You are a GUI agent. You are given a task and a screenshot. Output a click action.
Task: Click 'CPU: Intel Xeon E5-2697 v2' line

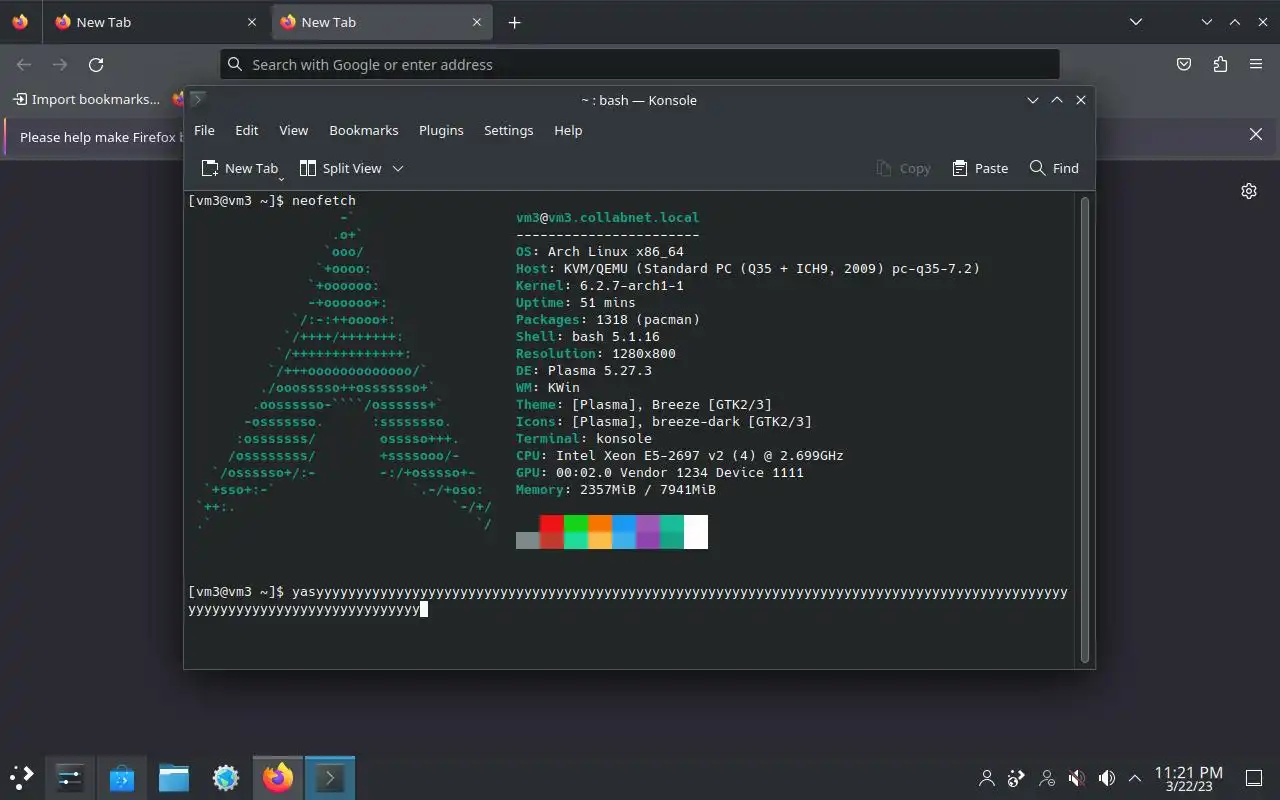click(x=680, y=455)
